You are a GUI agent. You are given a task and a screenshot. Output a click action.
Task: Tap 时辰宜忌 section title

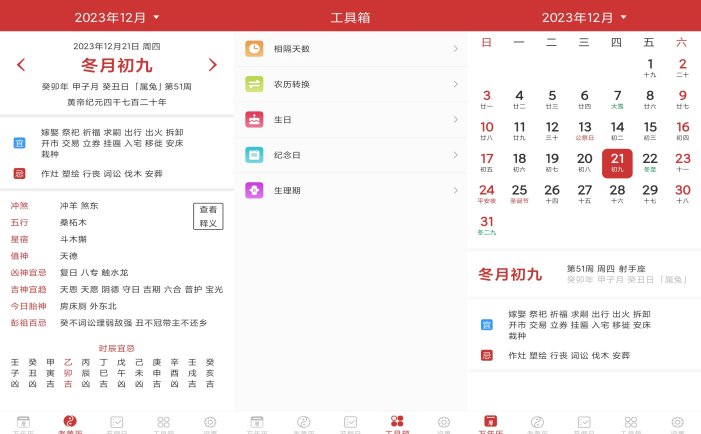[117, 348]
